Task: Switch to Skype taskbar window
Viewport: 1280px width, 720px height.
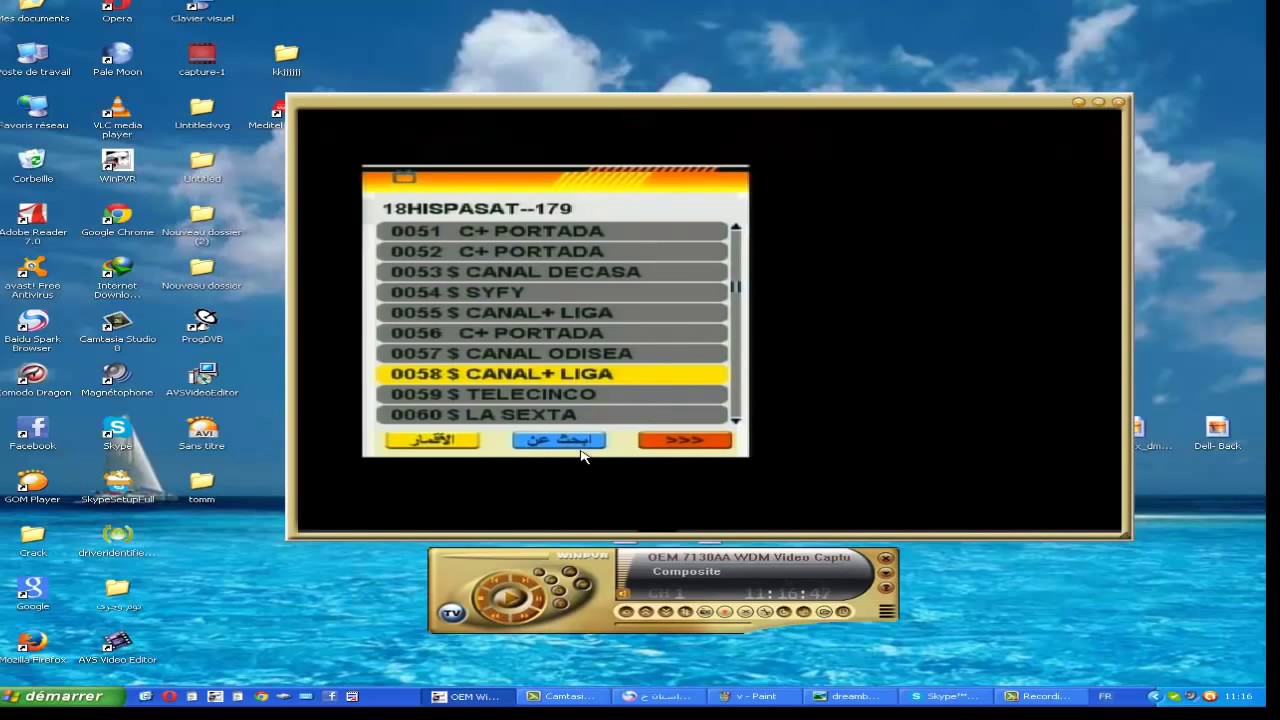Action: 946,696
